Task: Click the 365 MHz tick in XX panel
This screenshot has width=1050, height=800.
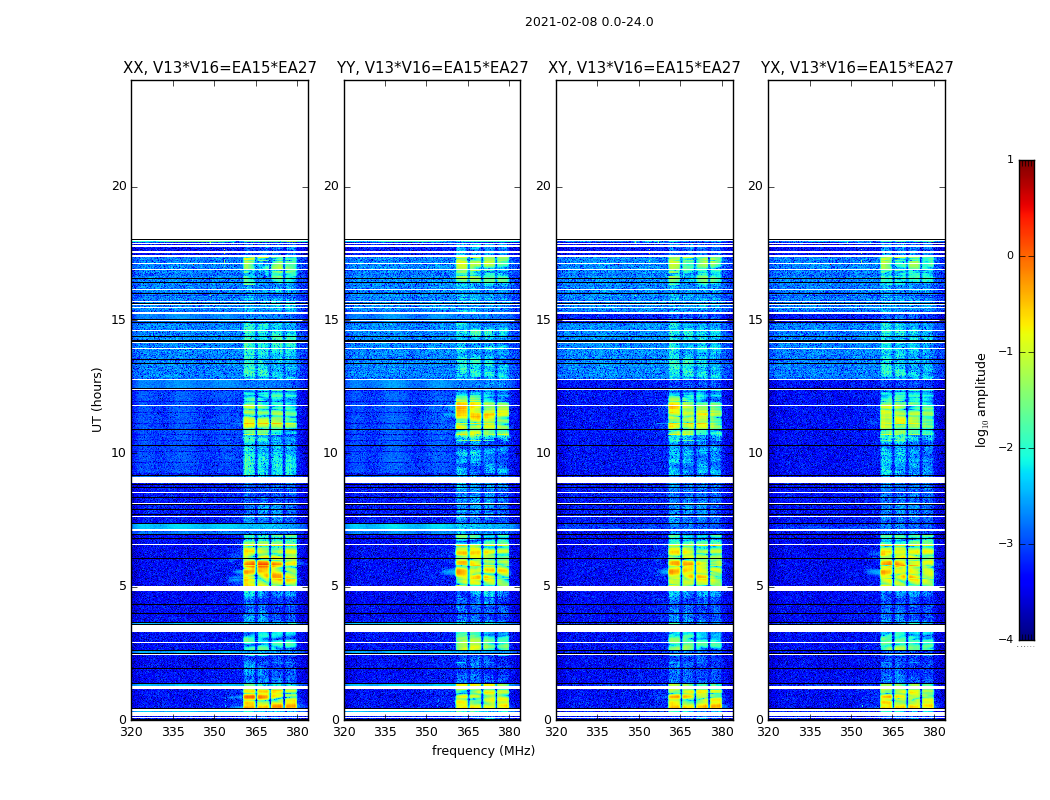Action: tap(256, 732)
